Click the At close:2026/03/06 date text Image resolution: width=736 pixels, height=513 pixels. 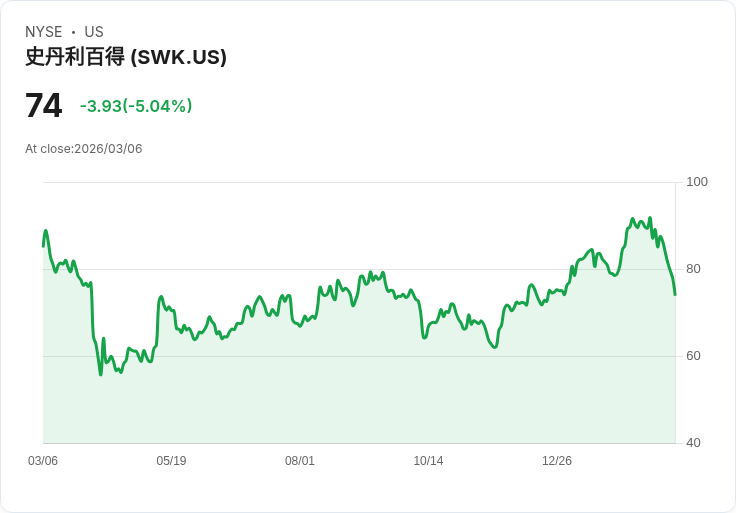point(84,149)
